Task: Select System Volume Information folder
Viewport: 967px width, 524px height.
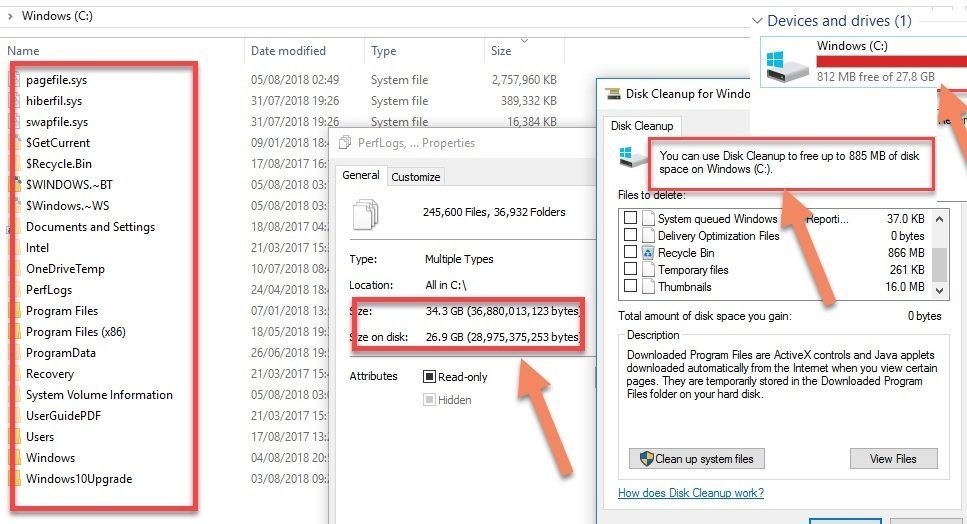Action: coord(99,394)
